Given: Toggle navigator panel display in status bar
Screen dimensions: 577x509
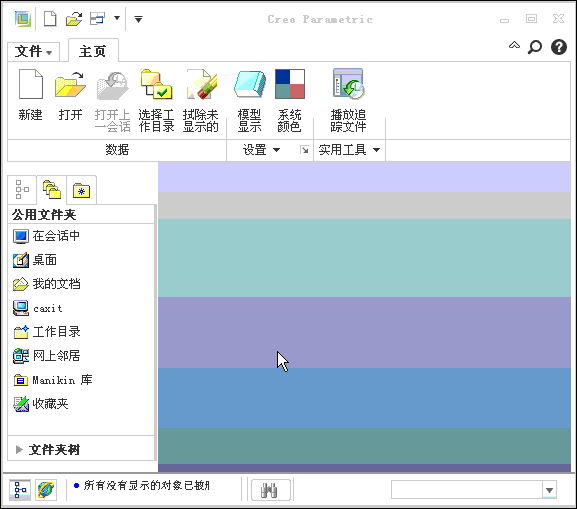Looking at the screenshot, I should (x=20, y=490).
